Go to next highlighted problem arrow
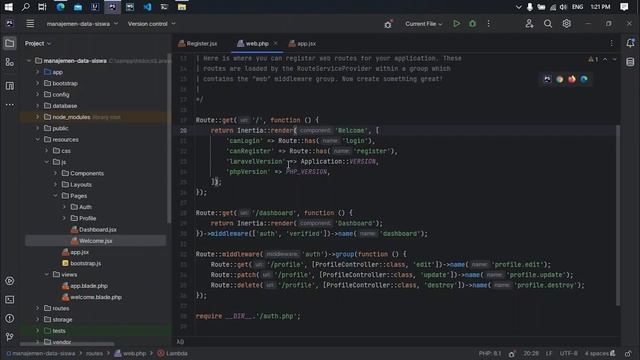Image resolution: width=640 pixels, height=360 pixels. point(614,60)
